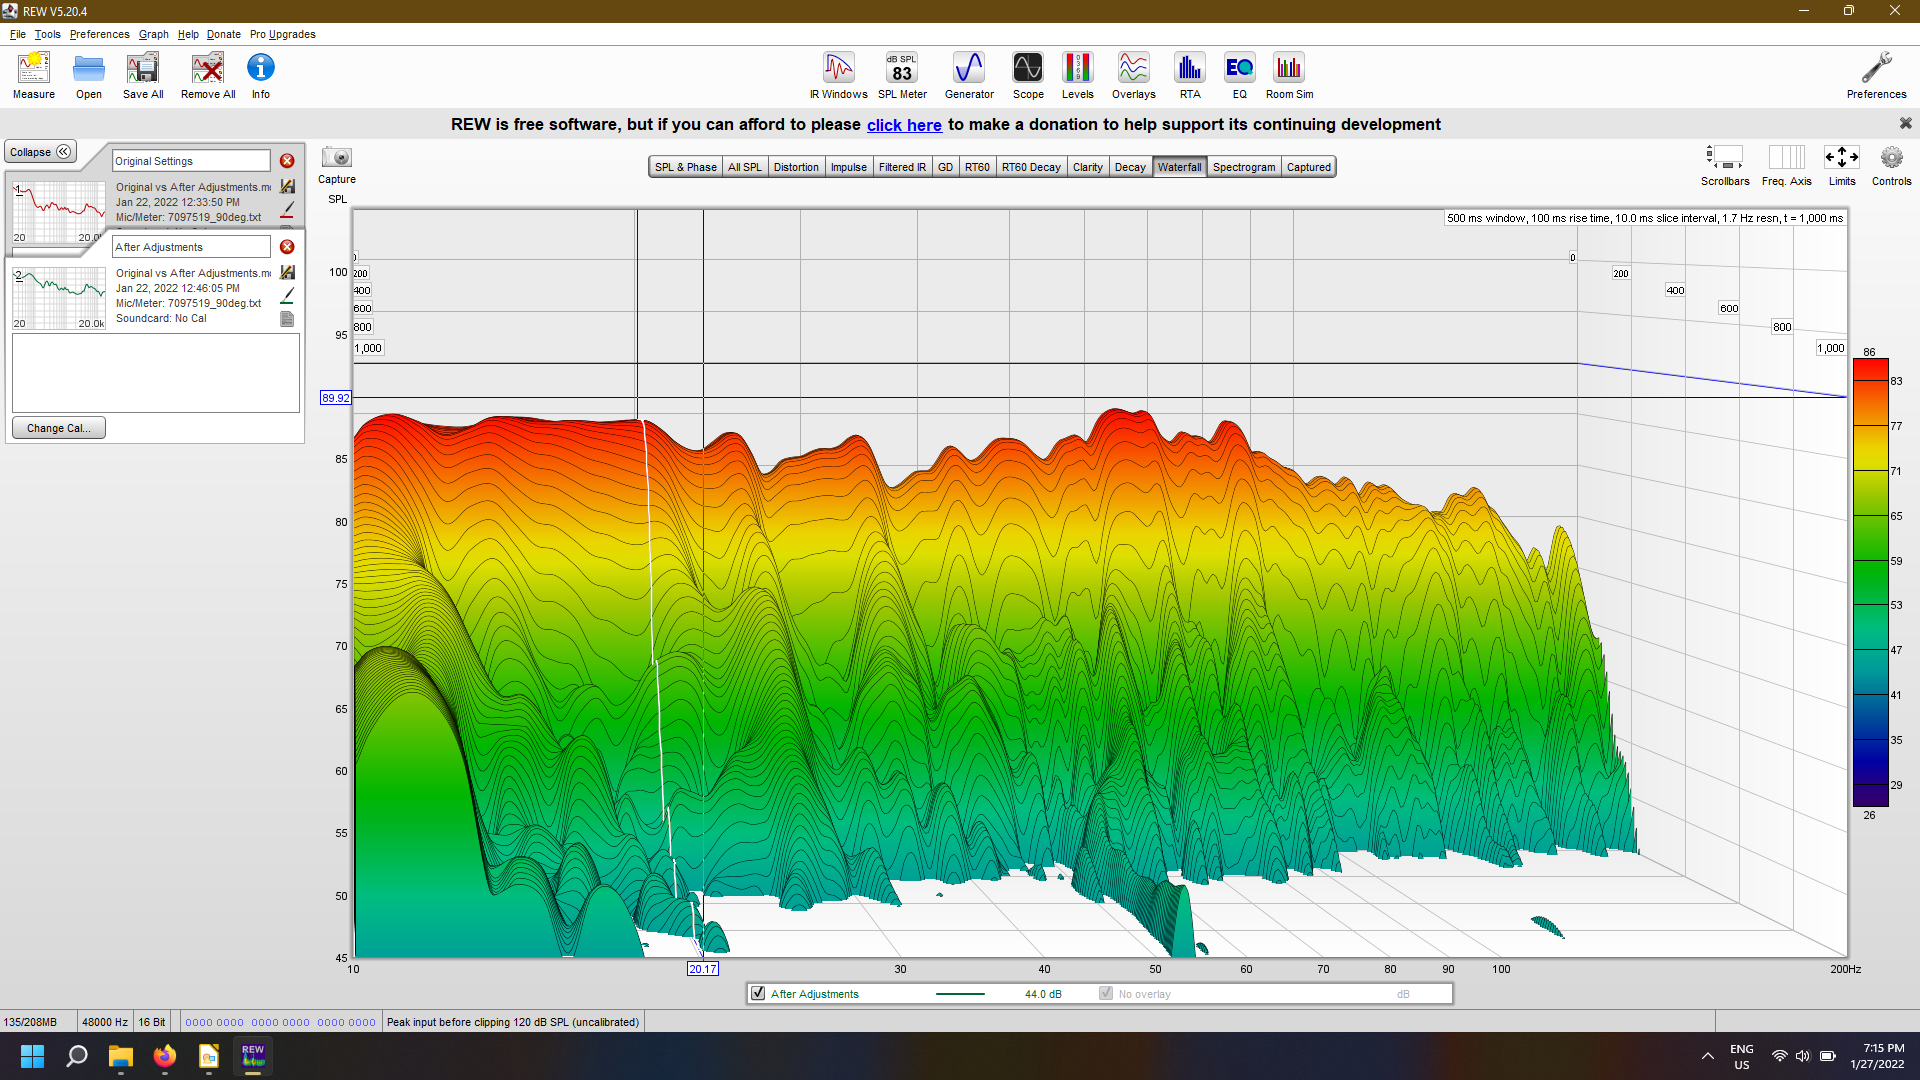Viewport: 1920px width, 1080px height.
Task: Open the Levels meter tool
Action: [1077, 76]
